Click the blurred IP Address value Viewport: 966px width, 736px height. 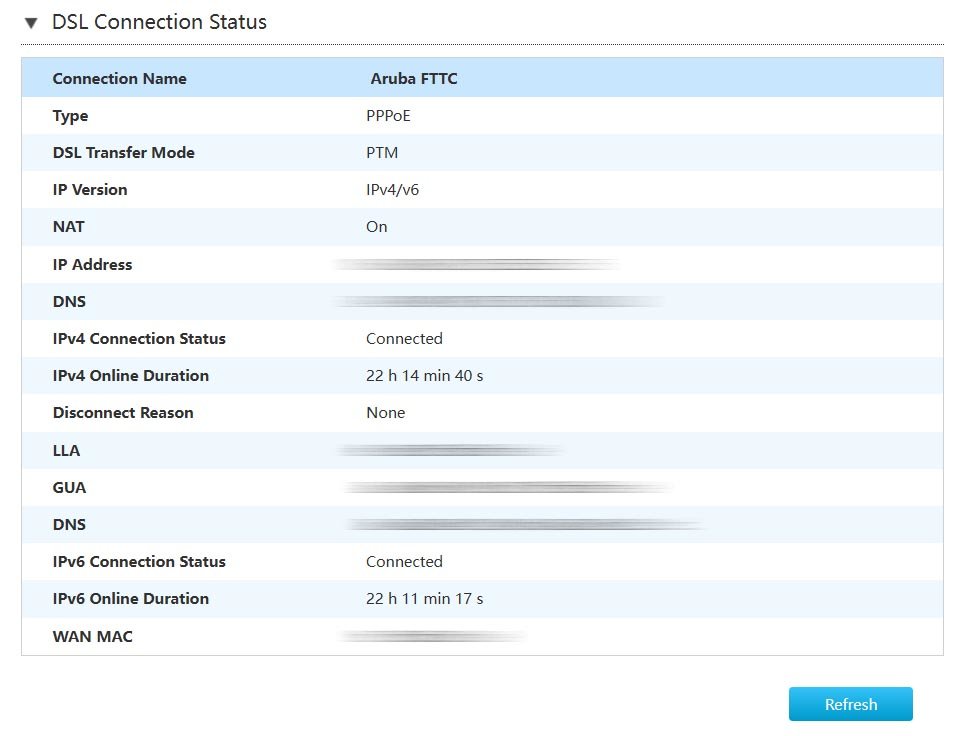pos(475,265)
